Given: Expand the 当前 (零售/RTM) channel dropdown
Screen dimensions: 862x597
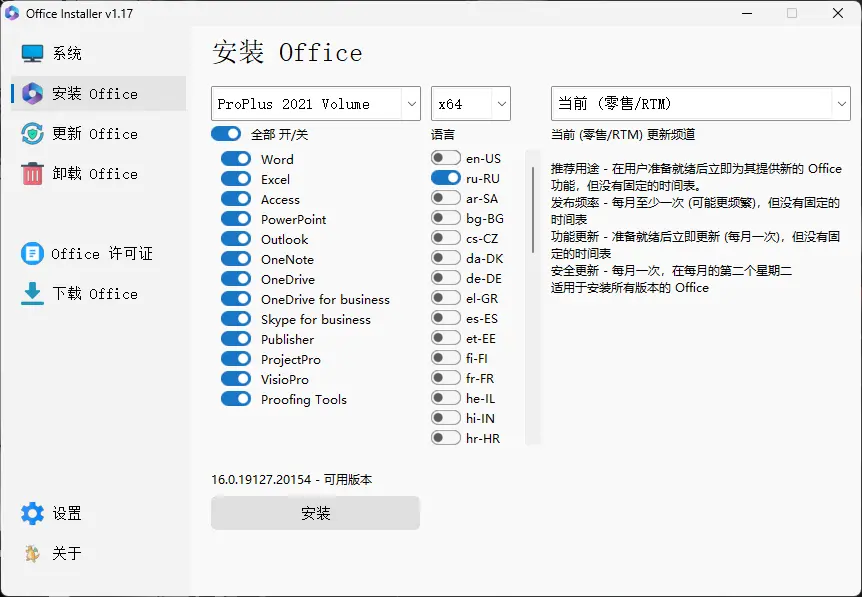Looking at the screenshot, I should 701,103.
